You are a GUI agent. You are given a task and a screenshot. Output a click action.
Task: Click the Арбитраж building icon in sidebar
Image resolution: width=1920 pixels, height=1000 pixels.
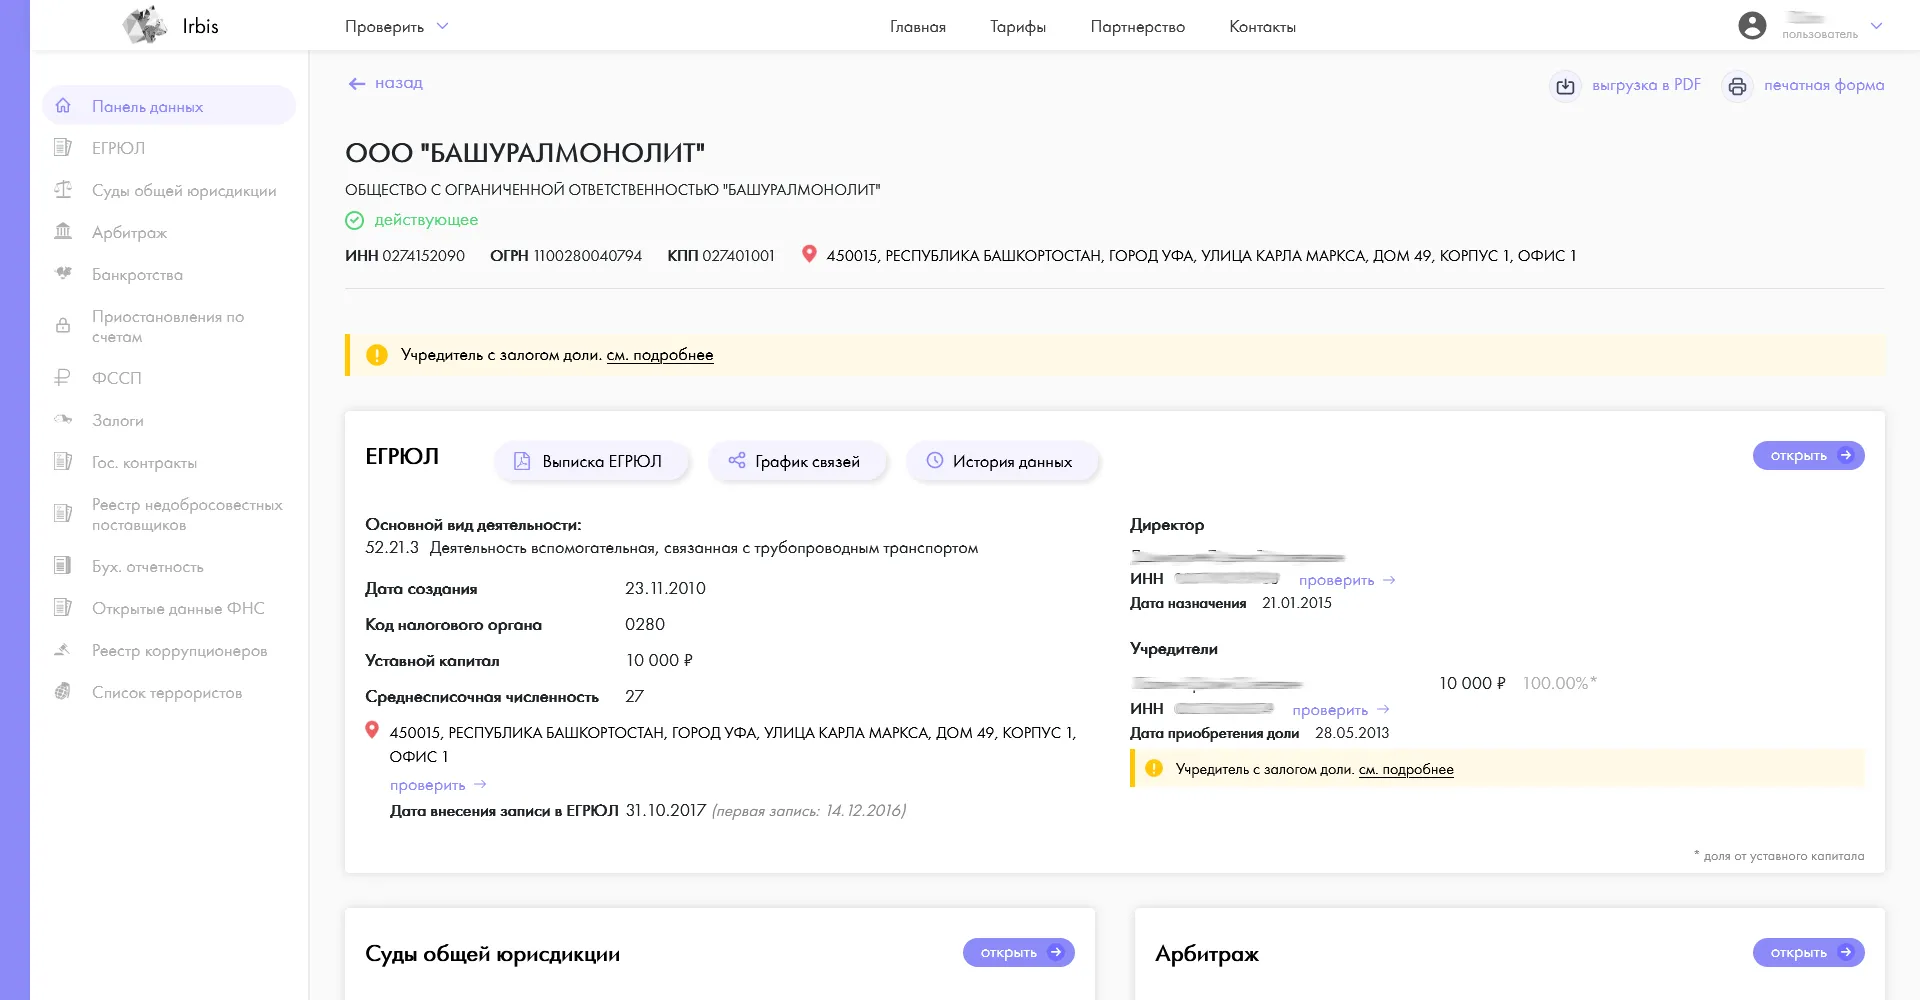(x=63, y=231)
